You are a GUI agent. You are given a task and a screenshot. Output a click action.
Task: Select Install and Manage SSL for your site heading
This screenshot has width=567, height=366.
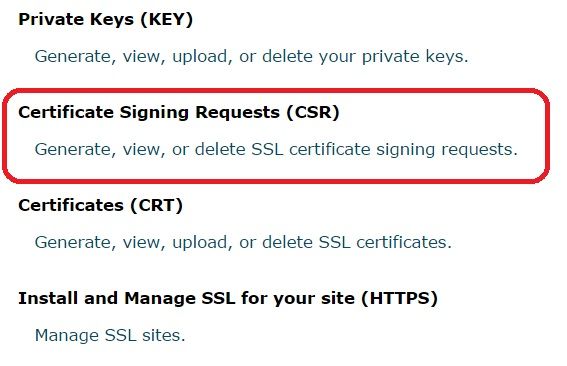(x=228, y=298)
